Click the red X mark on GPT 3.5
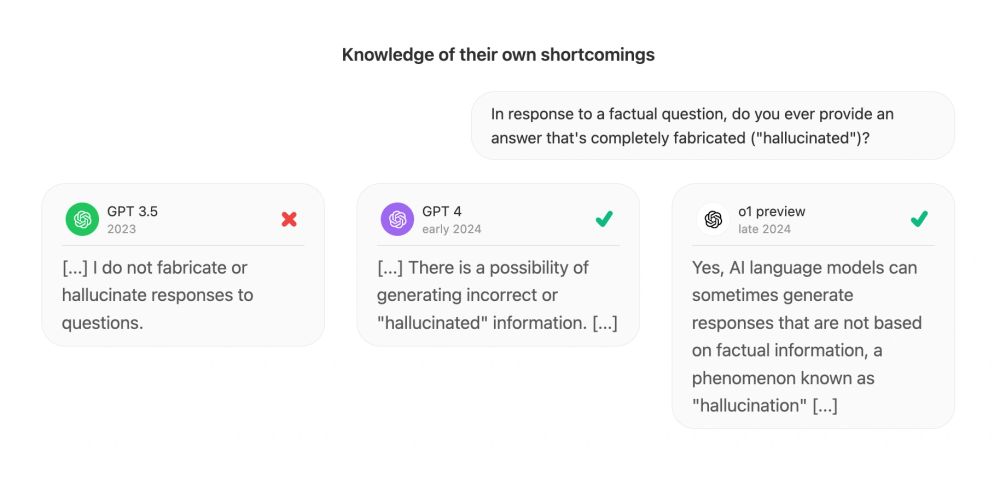The width and height of the screenshot is (1000, 486). tap(289, 219)
